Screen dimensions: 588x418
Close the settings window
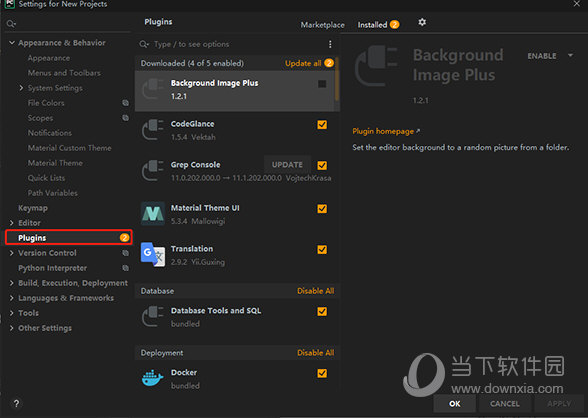[x=576, y=4]
